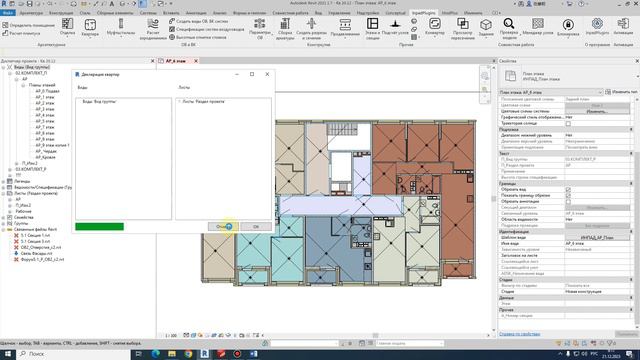The width and height of the screenshot is (640, 360).
Task: Toggle the Траектория солнца checkbox
Action: (568, 123)
